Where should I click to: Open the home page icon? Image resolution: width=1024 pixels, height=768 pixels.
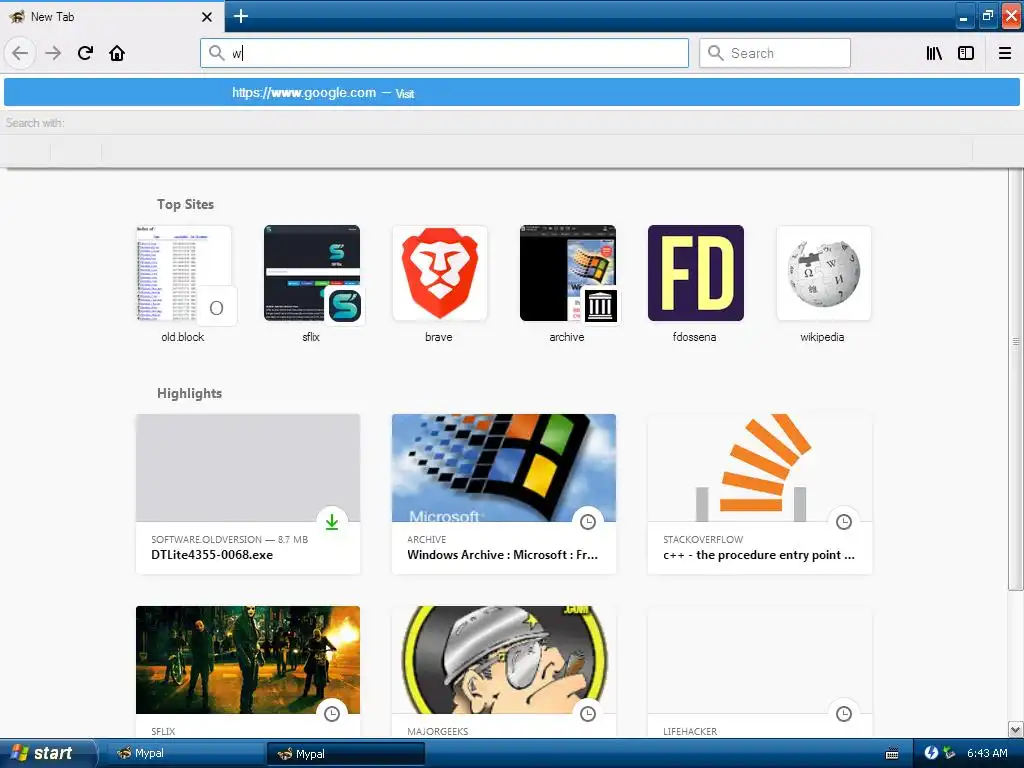point(117,53)
